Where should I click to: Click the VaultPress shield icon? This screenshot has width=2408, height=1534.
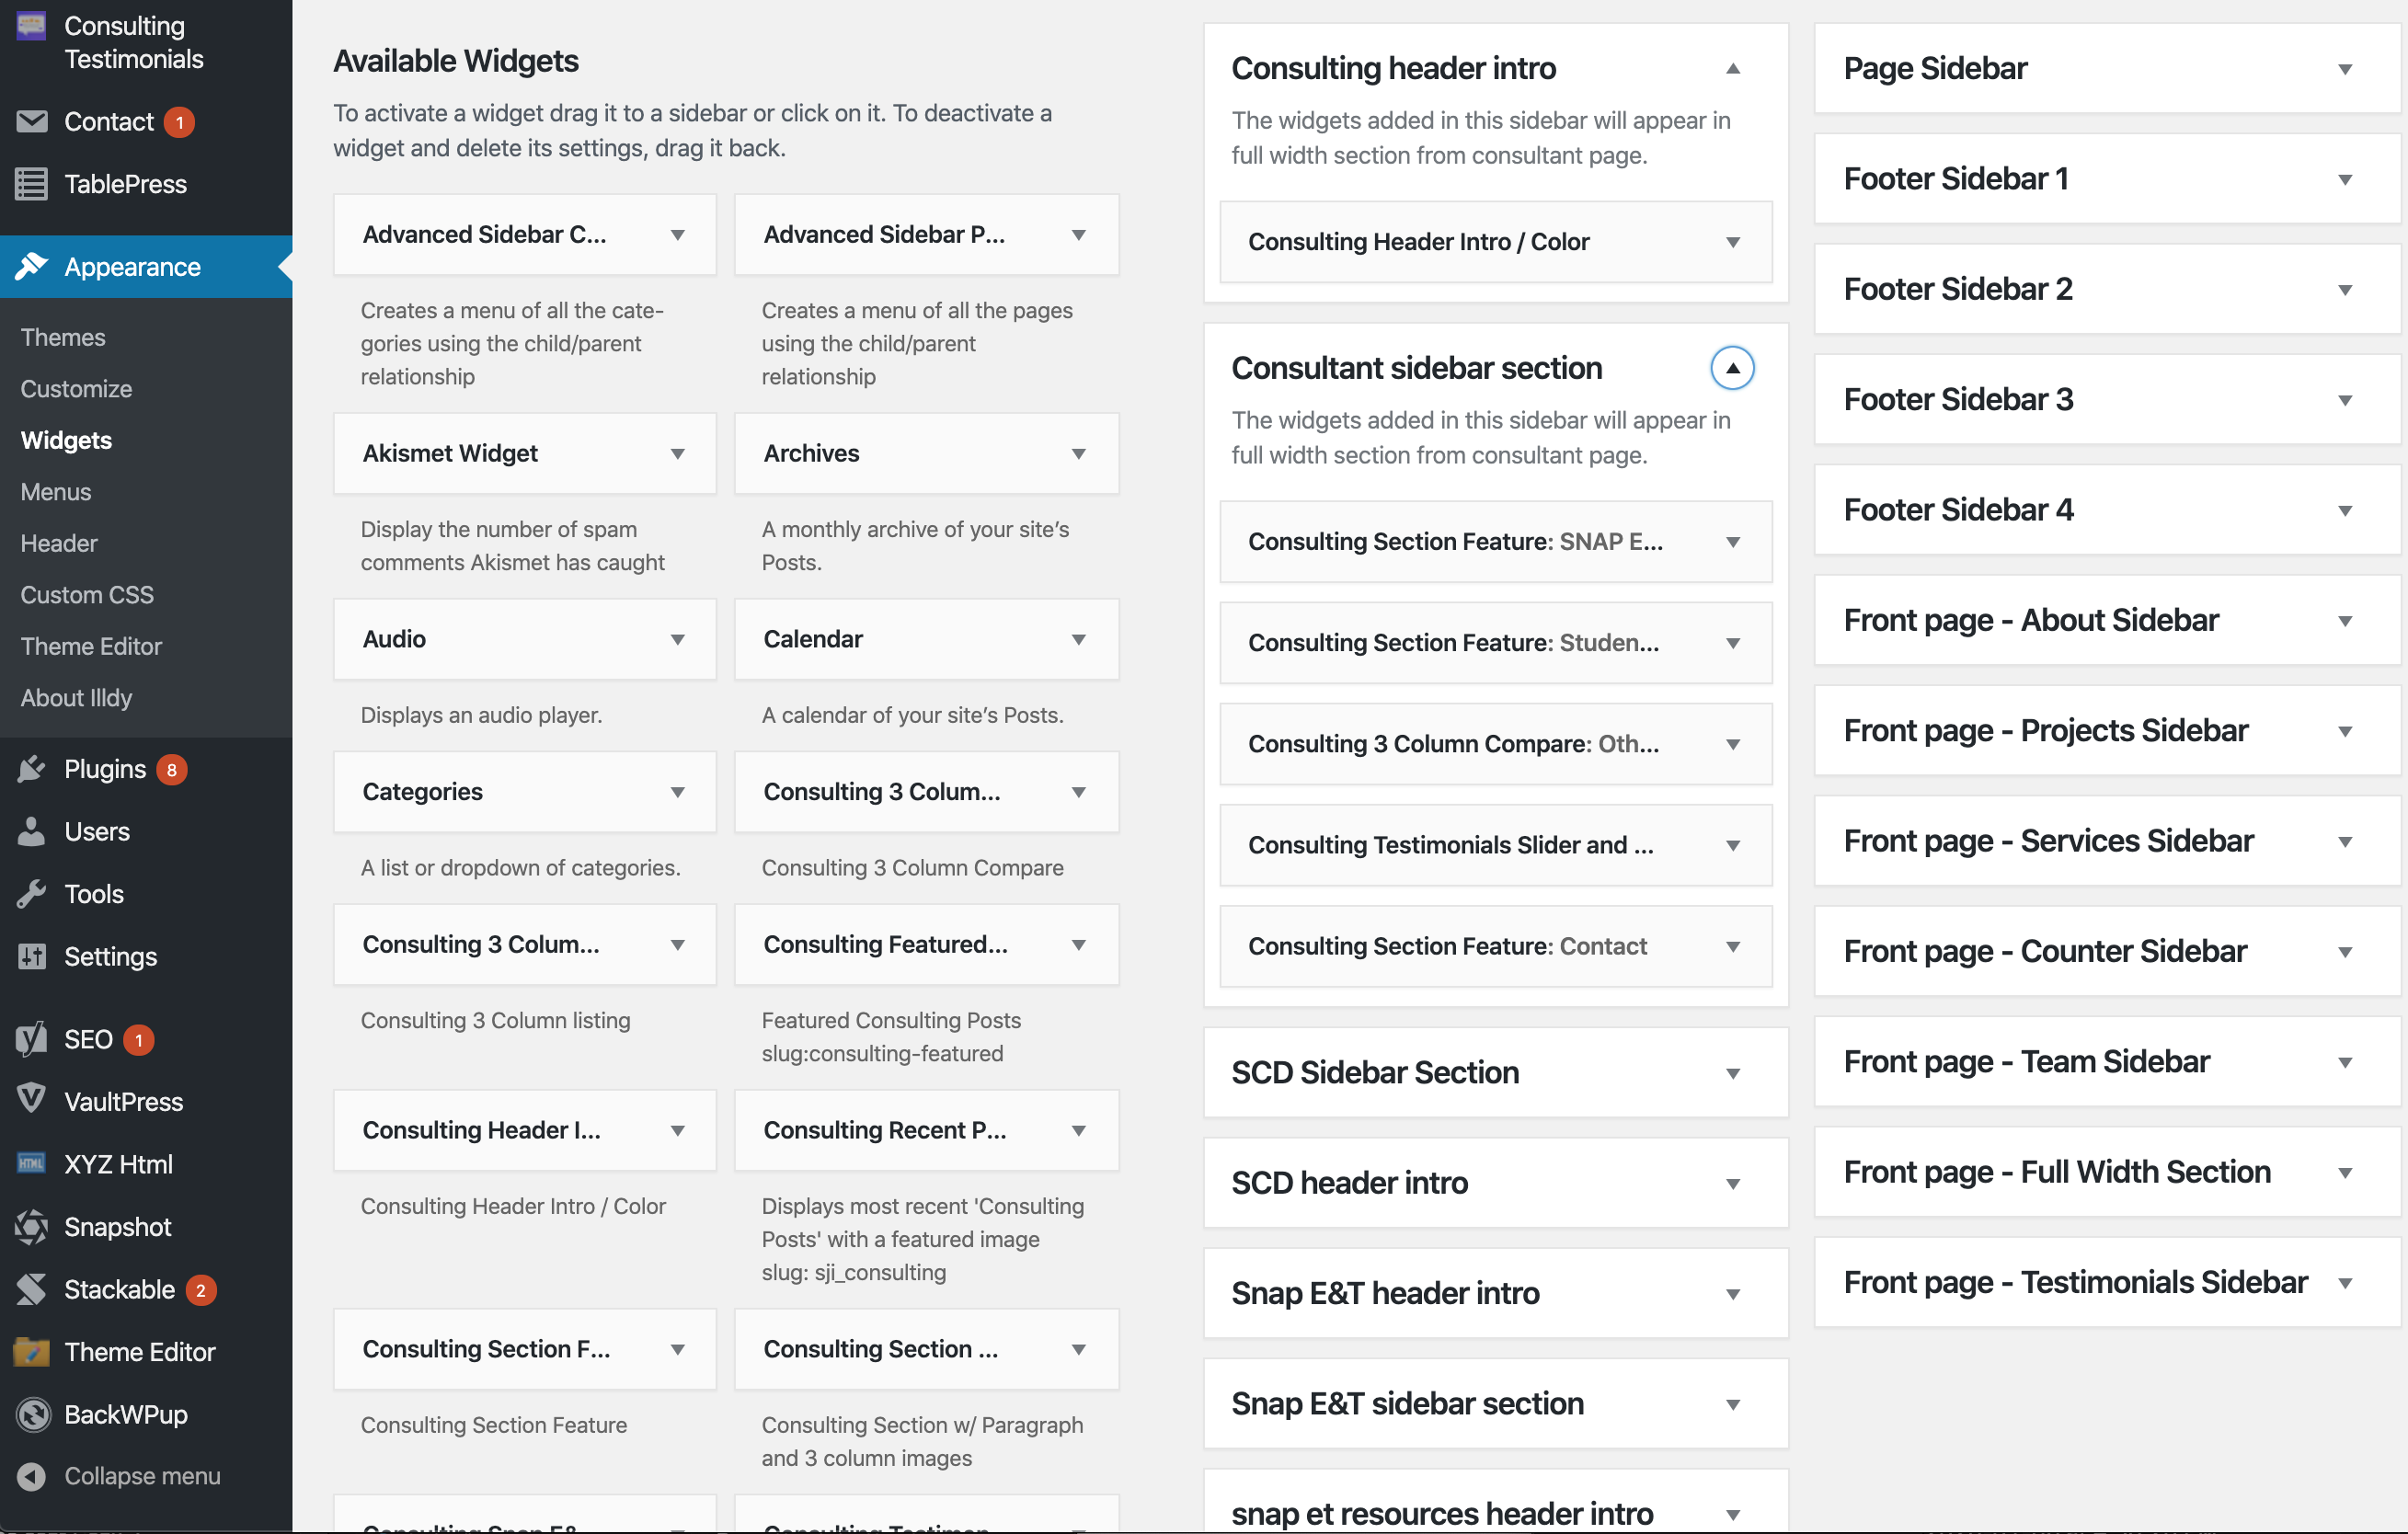32,1100
